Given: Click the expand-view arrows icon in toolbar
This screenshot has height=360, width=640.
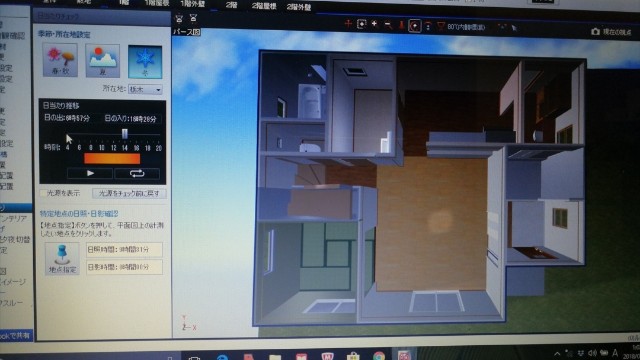Looking at the screenshot, I should point(502,27).
